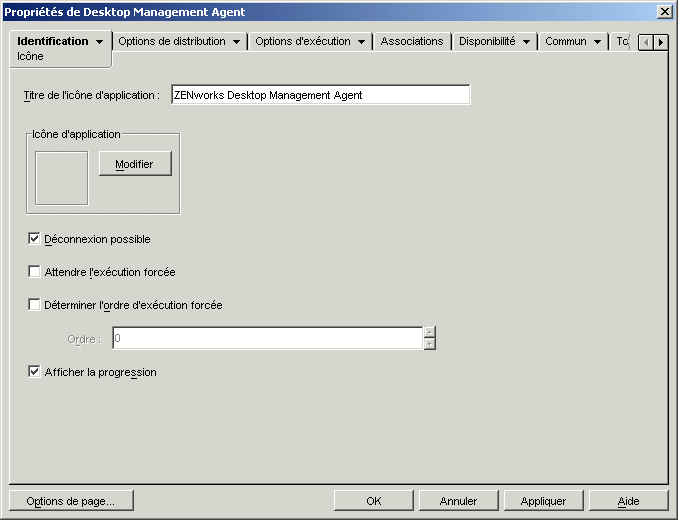Switch to Options d'exécution tab
Screen dimensions: 678x520
(303, 41)
